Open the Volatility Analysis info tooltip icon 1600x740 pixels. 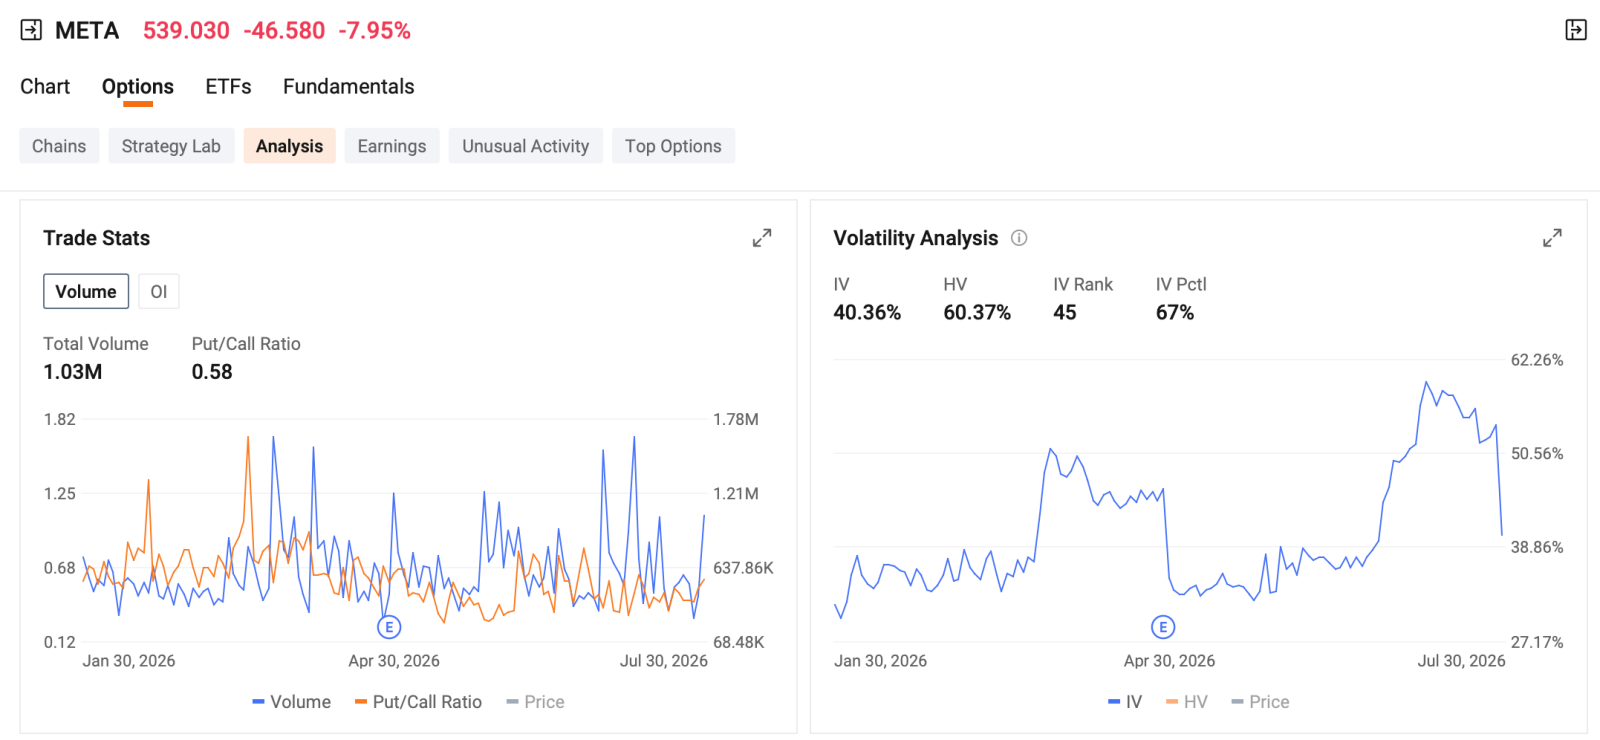(1019, 238)
